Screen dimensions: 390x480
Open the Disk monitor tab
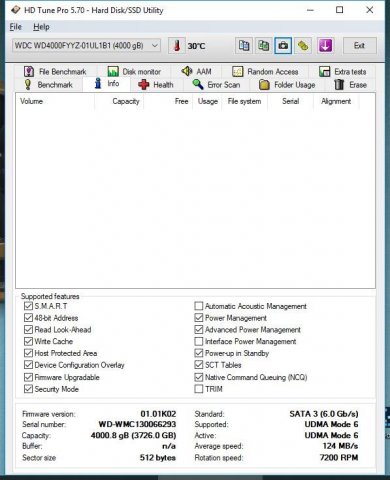(x=134, y=71)
